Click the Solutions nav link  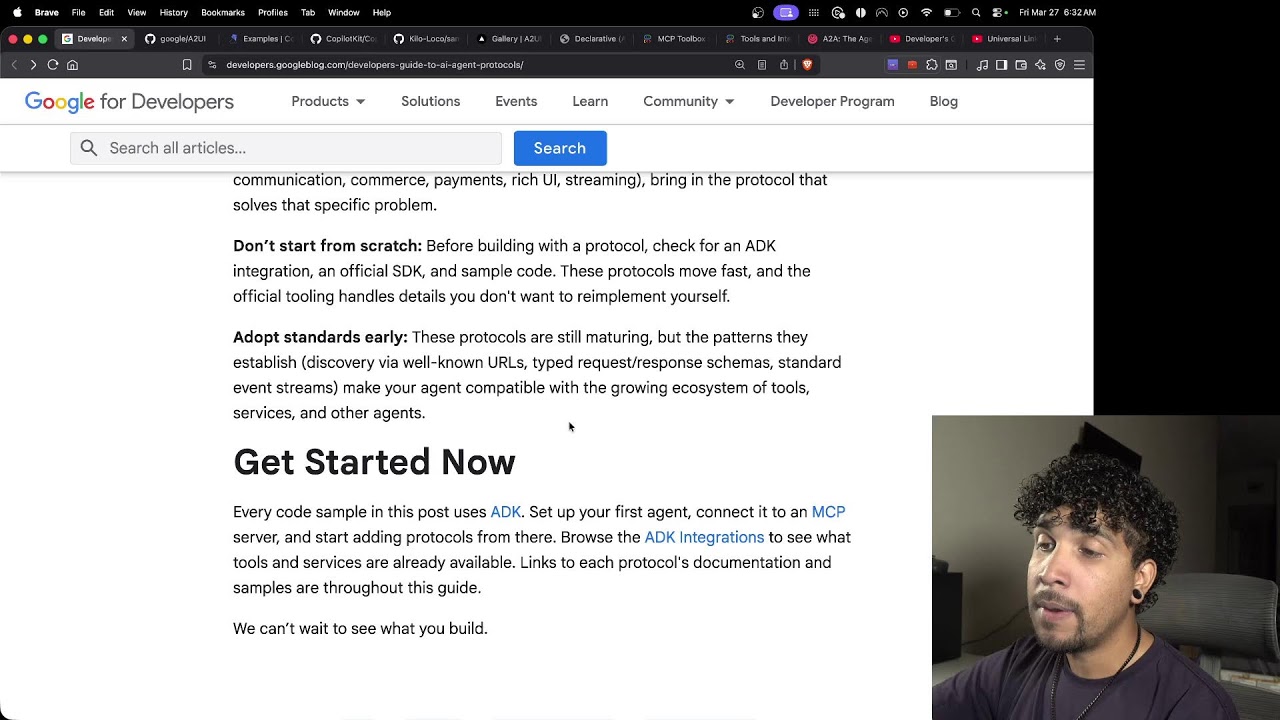click(431, 101)
